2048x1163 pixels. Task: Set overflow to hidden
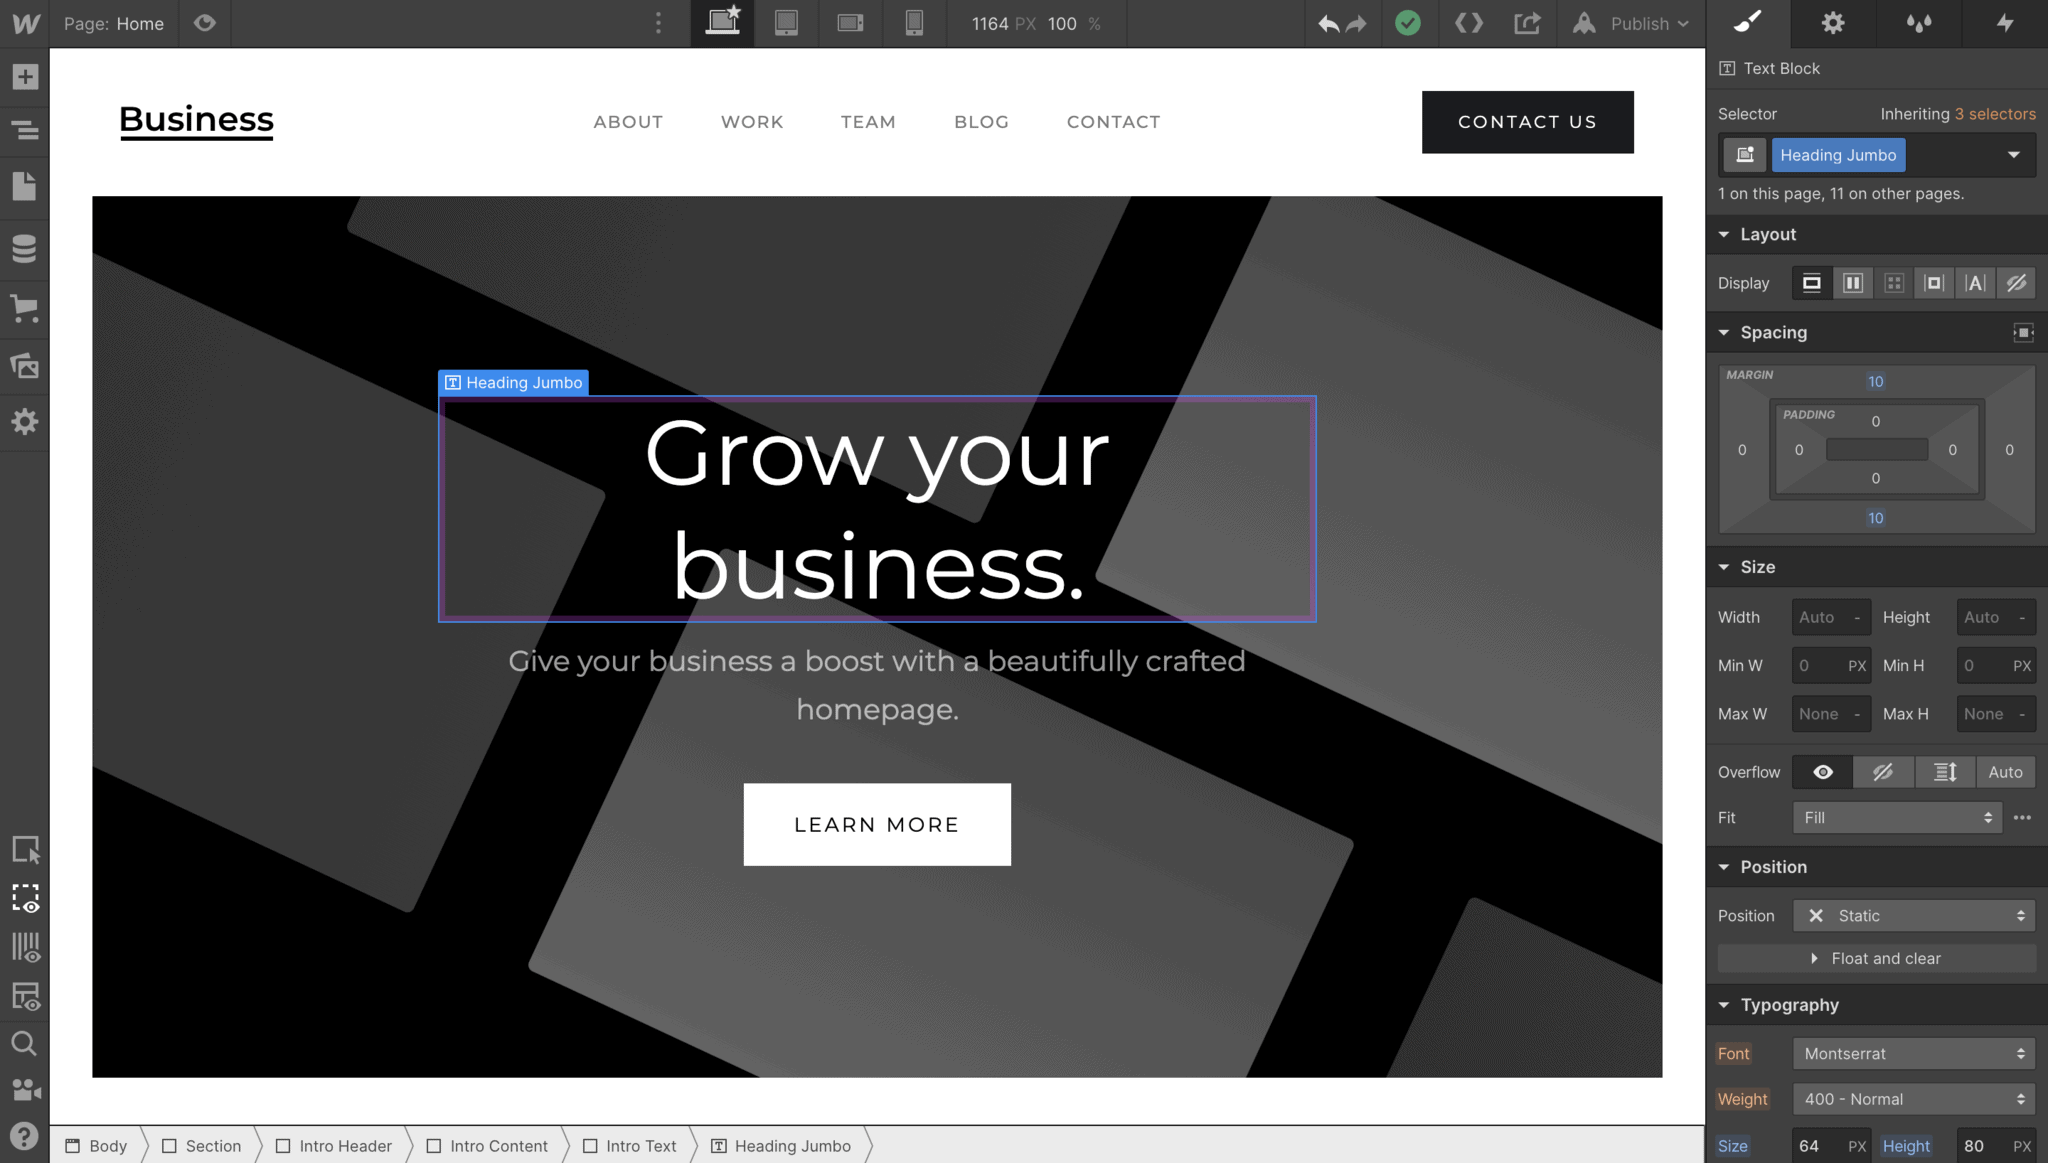pyautogui.click(x=1883, y=772)
